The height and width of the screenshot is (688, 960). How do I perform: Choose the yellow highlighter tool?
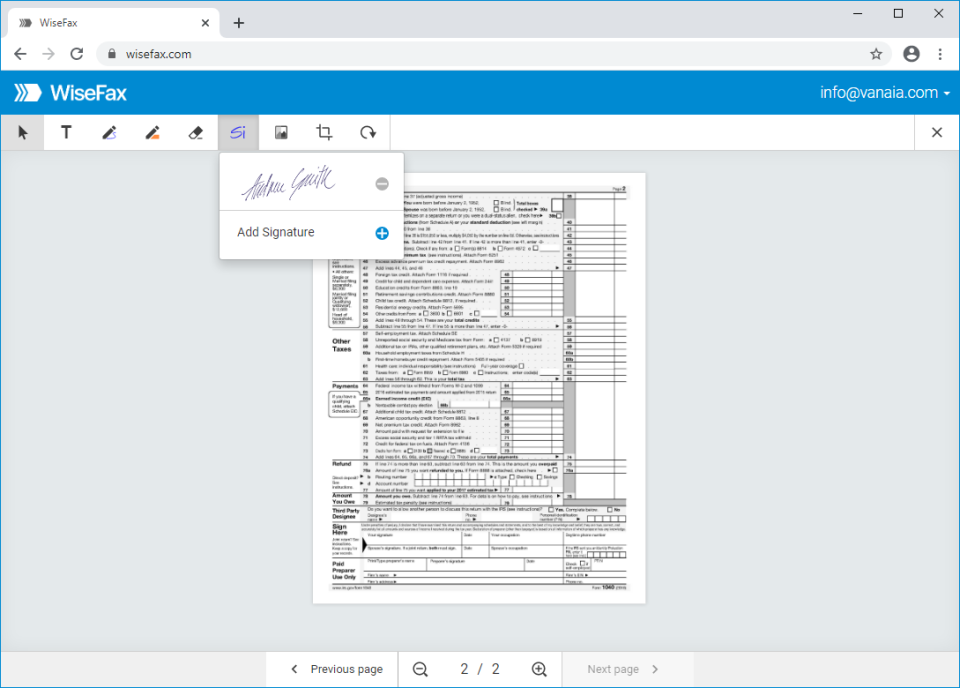tap(152, 131)
